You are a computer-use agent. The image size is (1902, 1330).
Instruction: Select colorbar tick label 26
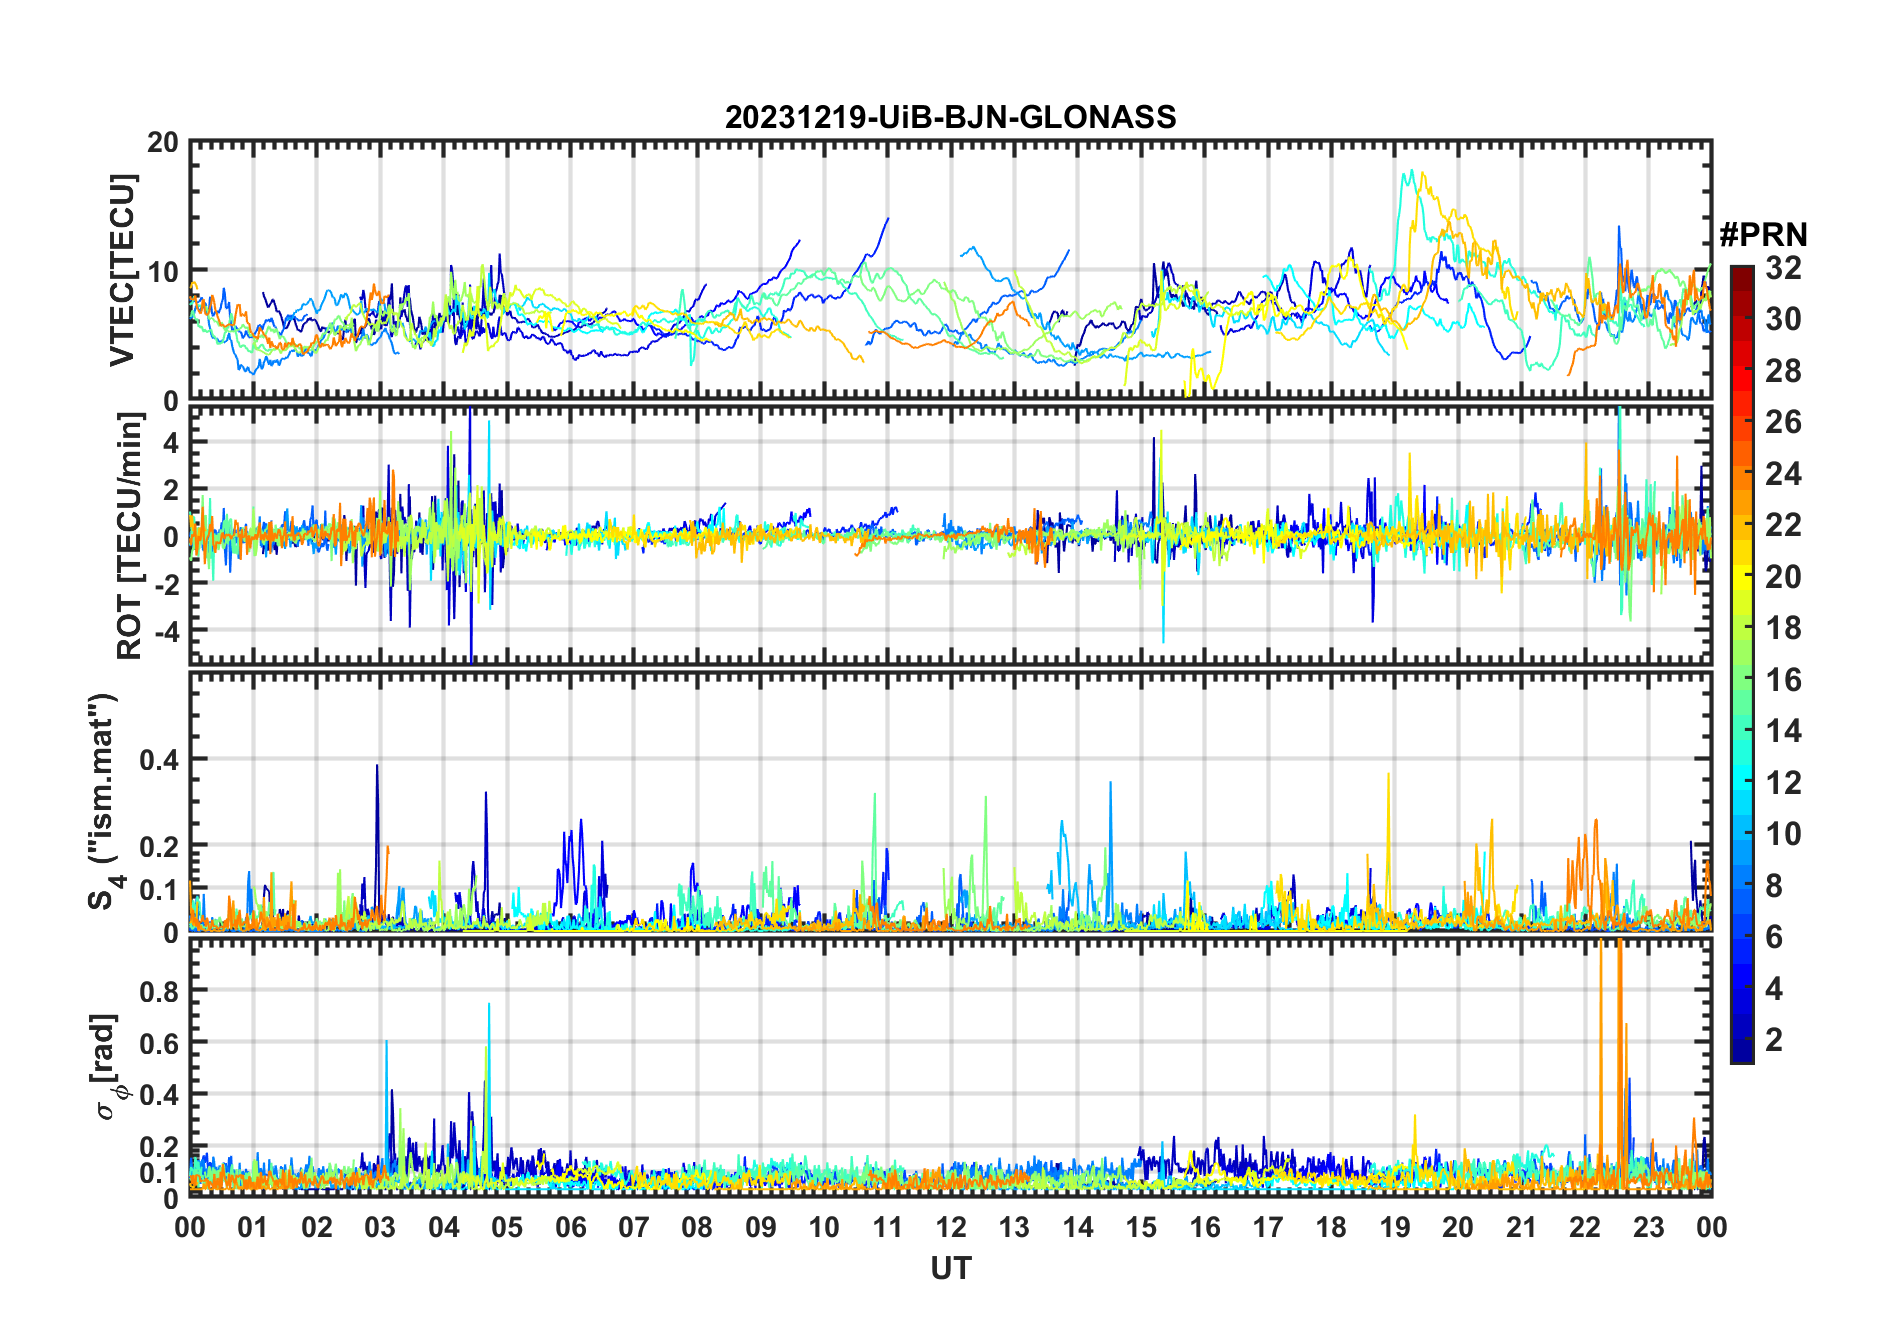[x=1783, y=422]
